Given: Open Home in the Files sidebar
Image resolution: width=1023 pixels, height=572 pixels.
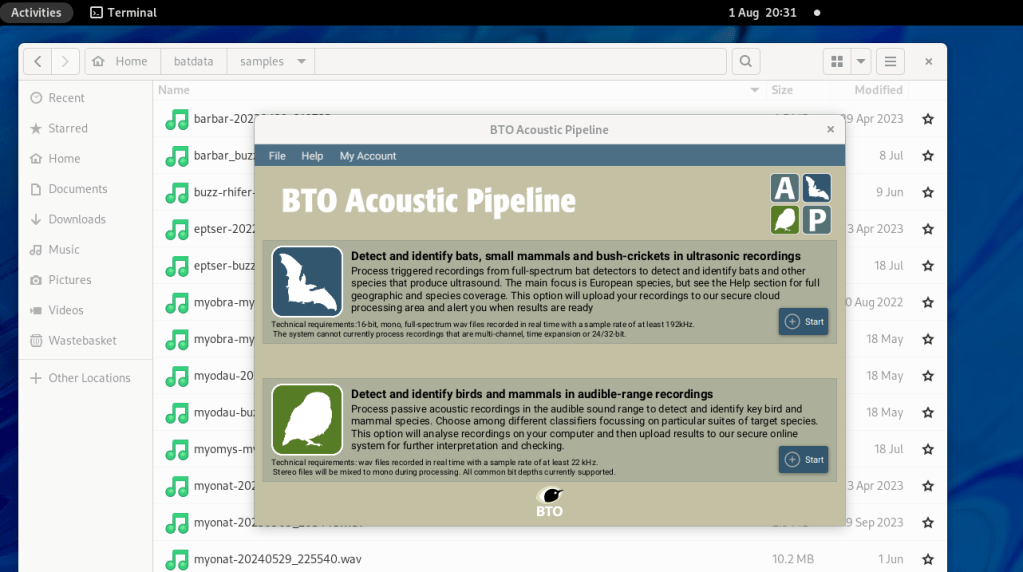Looking at the screenshot, I should [x=85, y=158].
